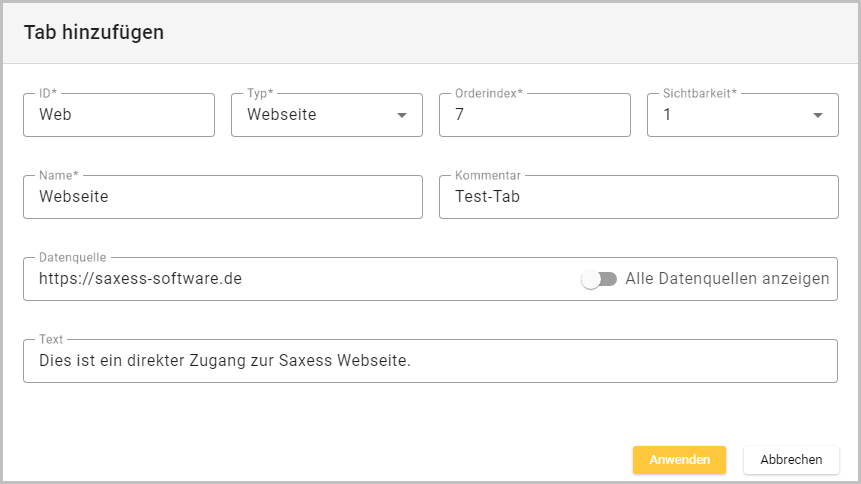Click the Text field with the Saxess description

click(x=430, y=361)
